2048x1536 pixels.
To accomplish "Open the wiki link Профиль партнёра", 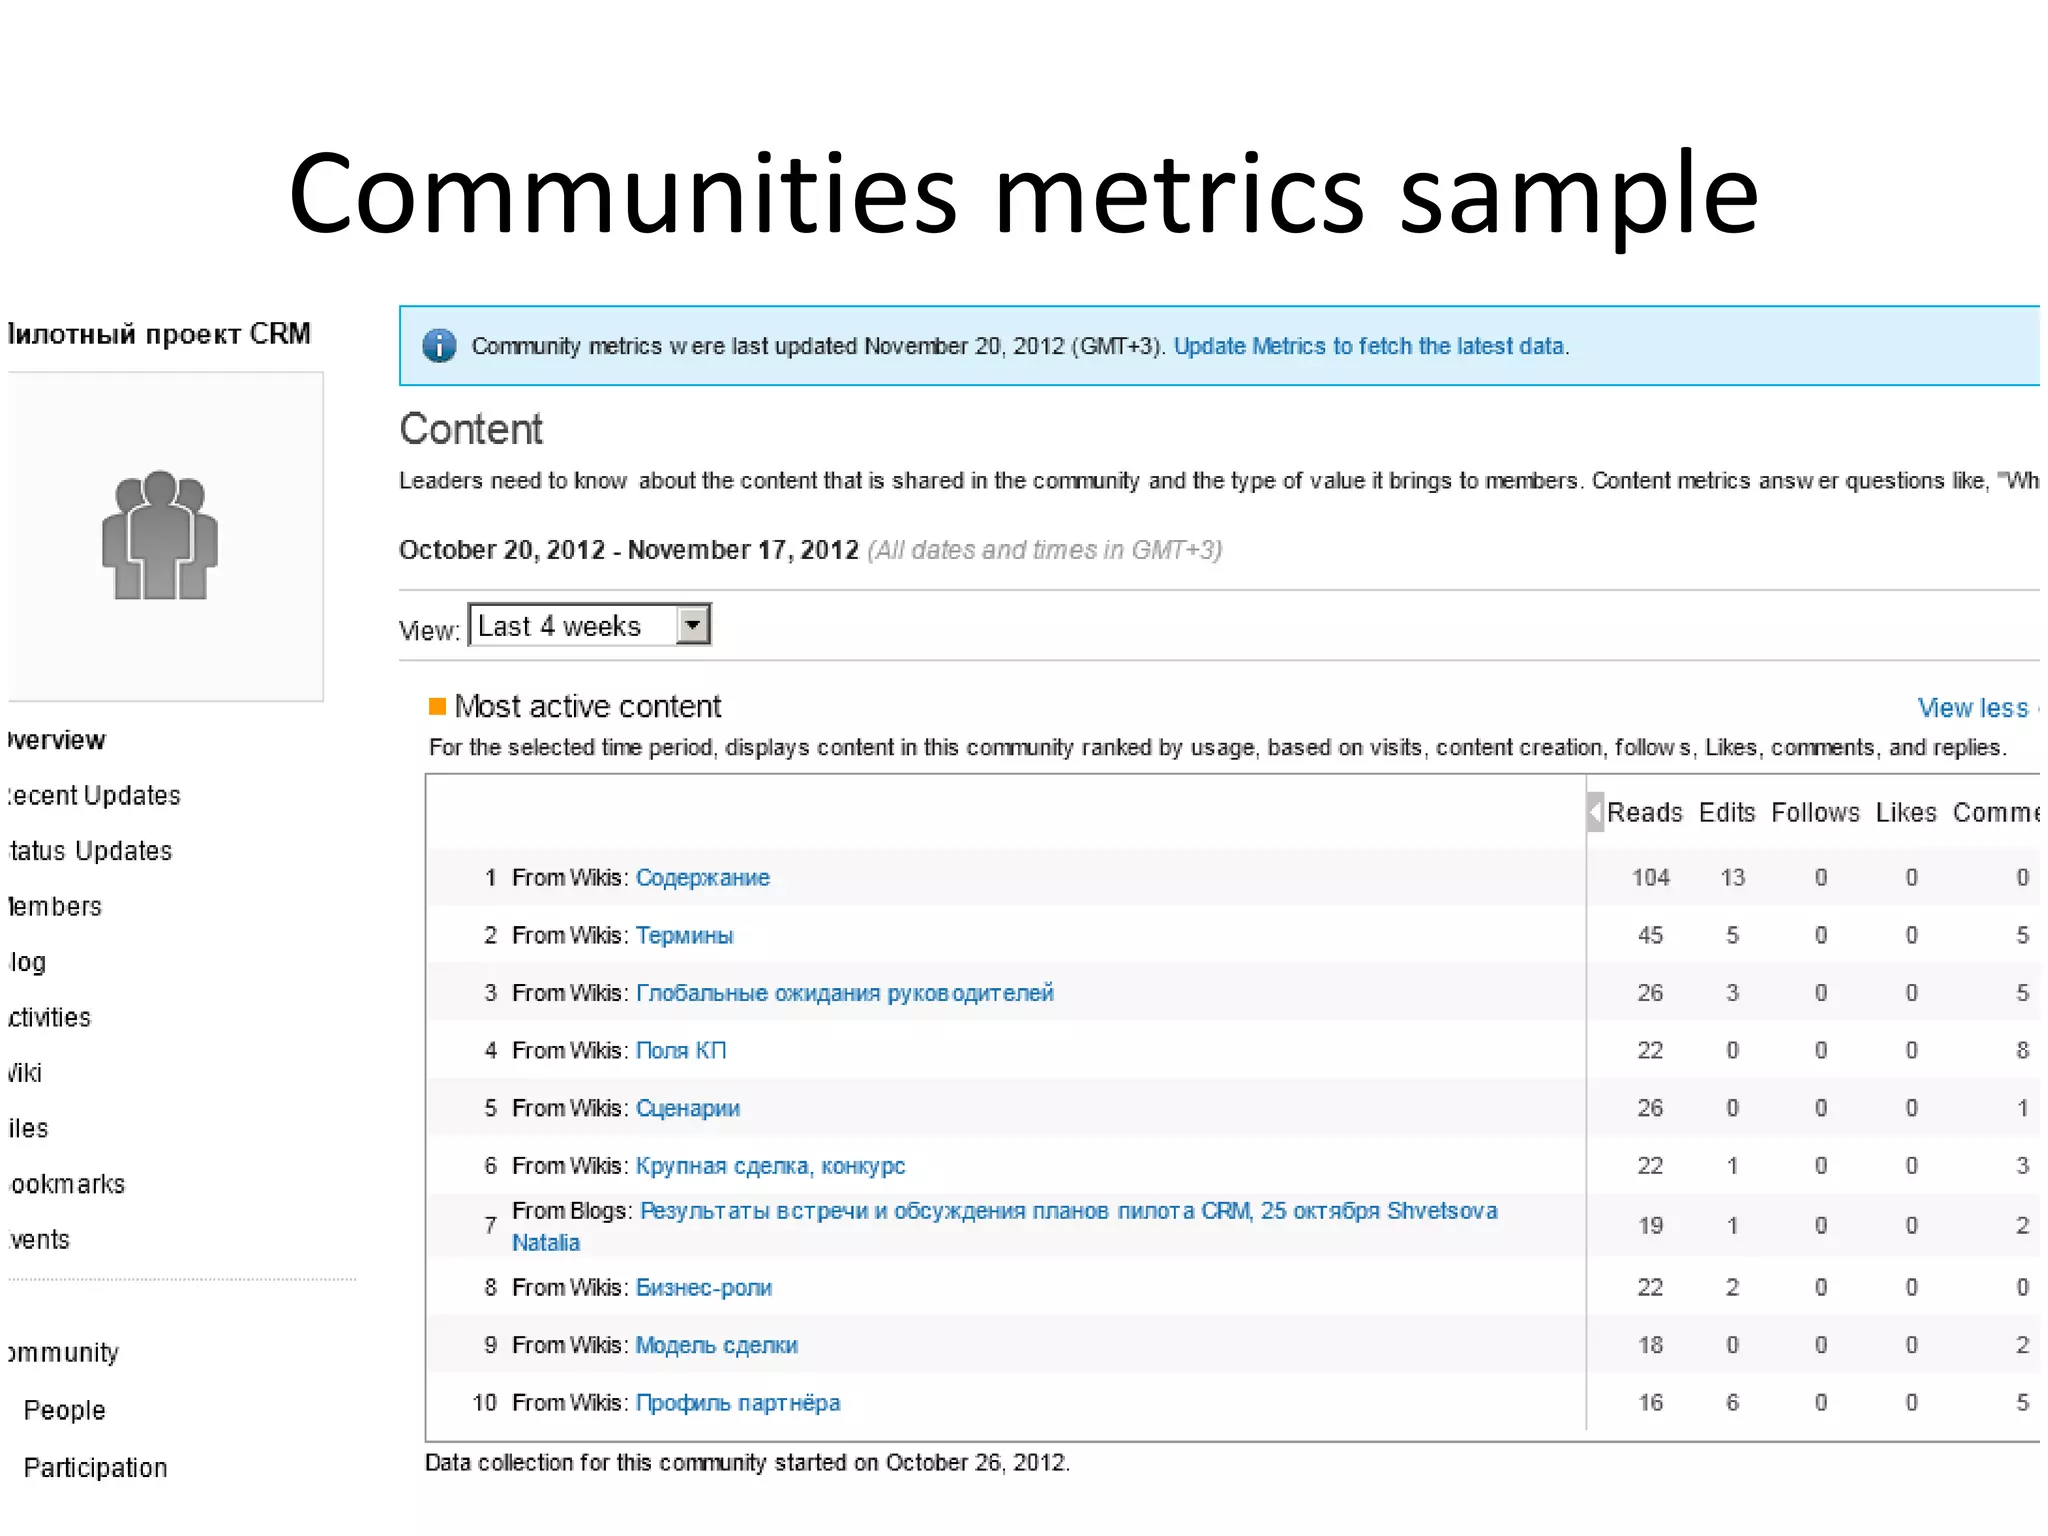I will pos(738,1403).
